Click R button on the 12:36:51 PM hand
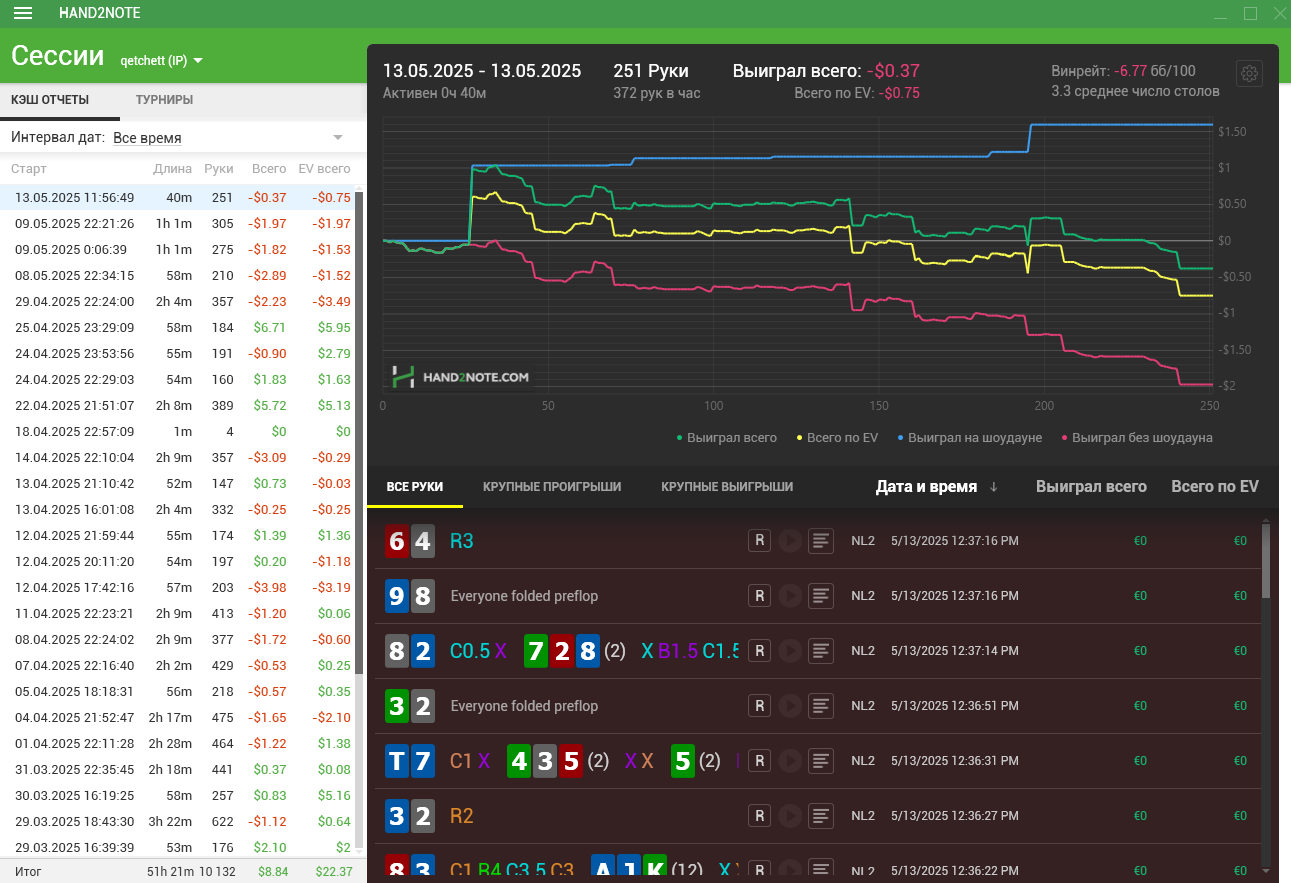This screenshot has height=883, width=1291. pos(759,706)
